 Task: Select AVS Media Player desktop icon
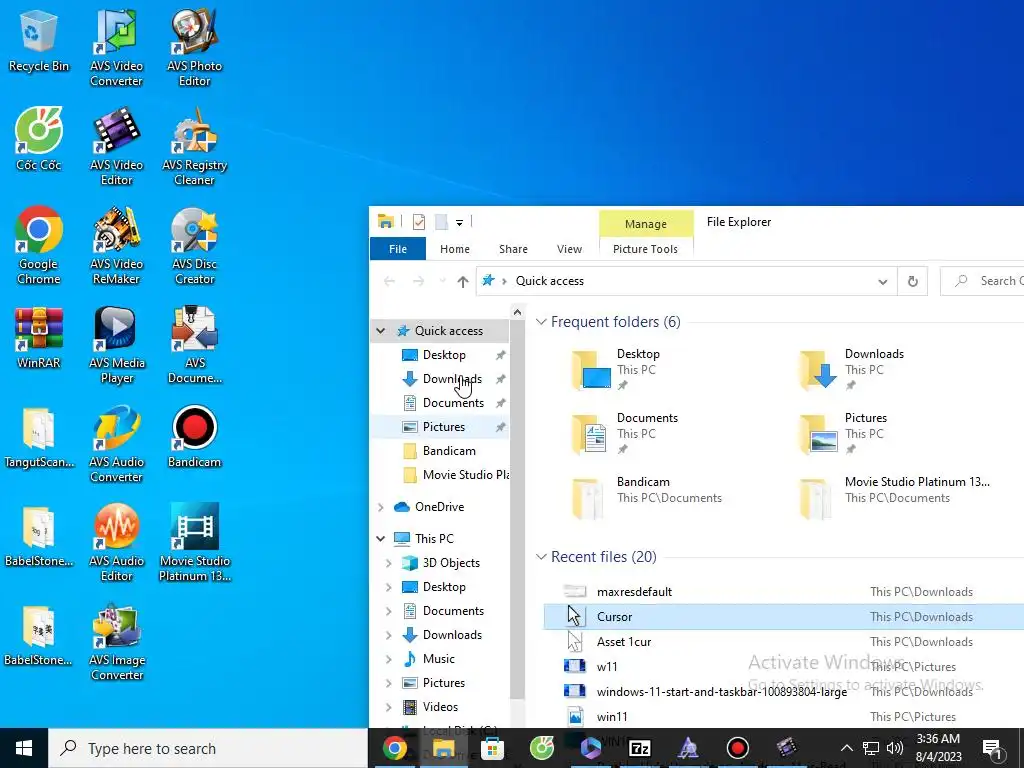[116, 345]
